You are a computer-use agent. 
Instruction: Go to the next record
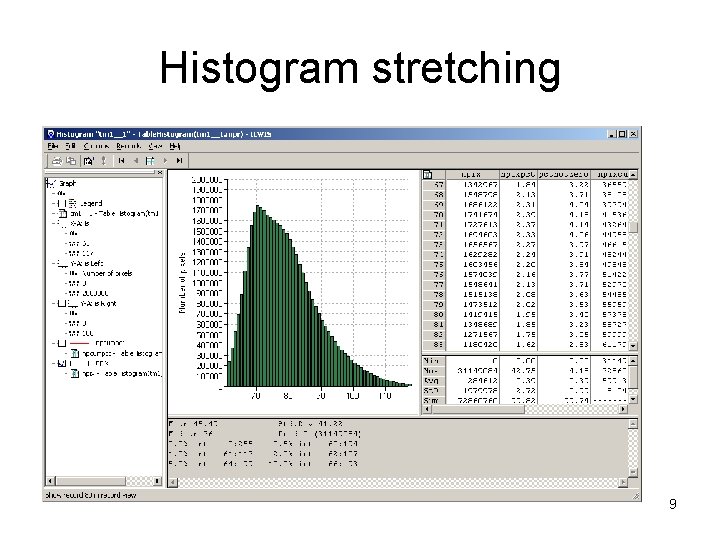[165, 161]
